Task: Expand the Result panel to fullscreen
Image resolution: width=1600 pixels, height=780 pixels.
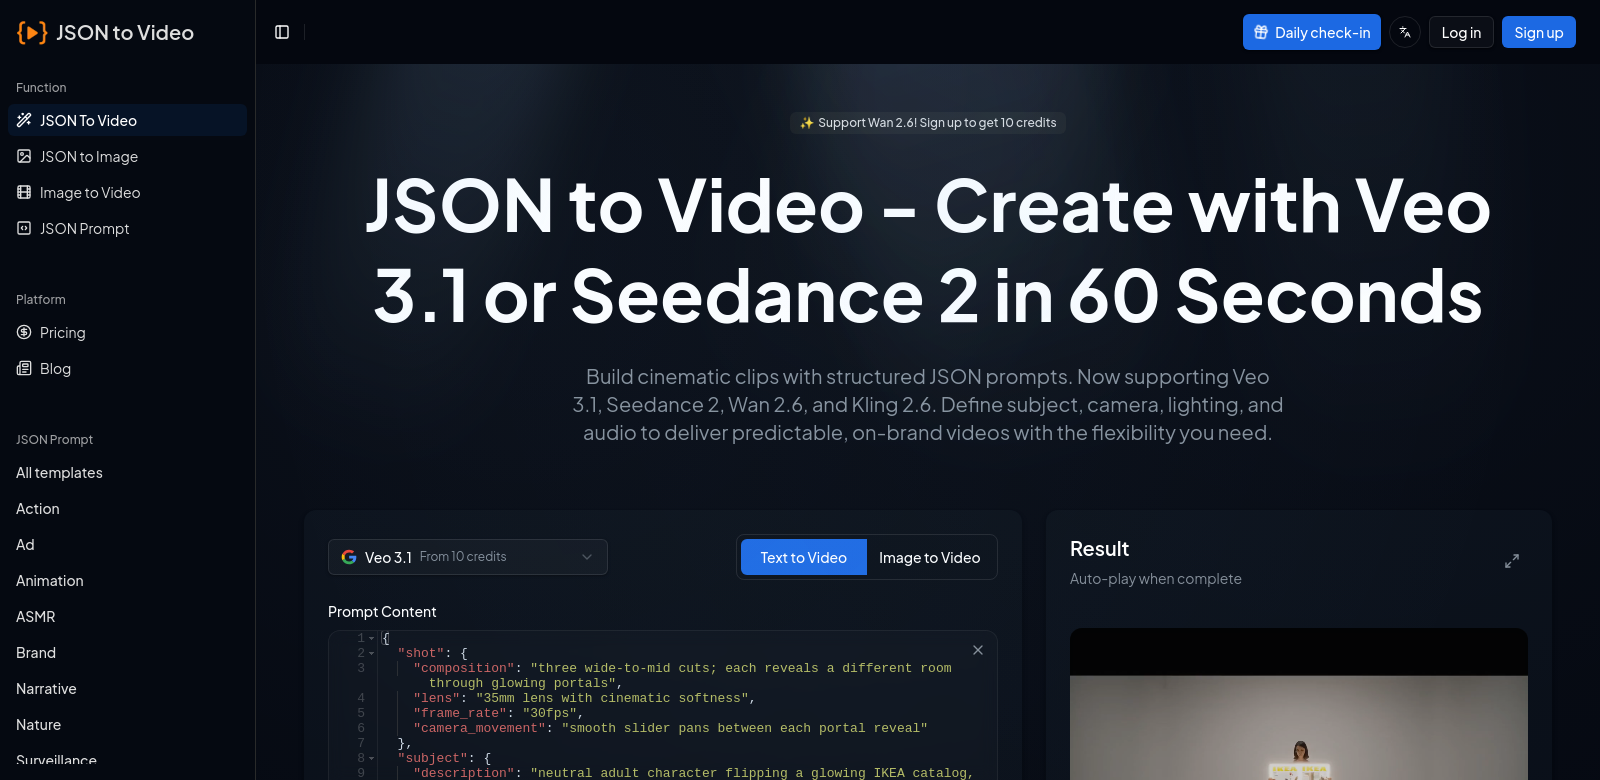Action: point(1512,561)
